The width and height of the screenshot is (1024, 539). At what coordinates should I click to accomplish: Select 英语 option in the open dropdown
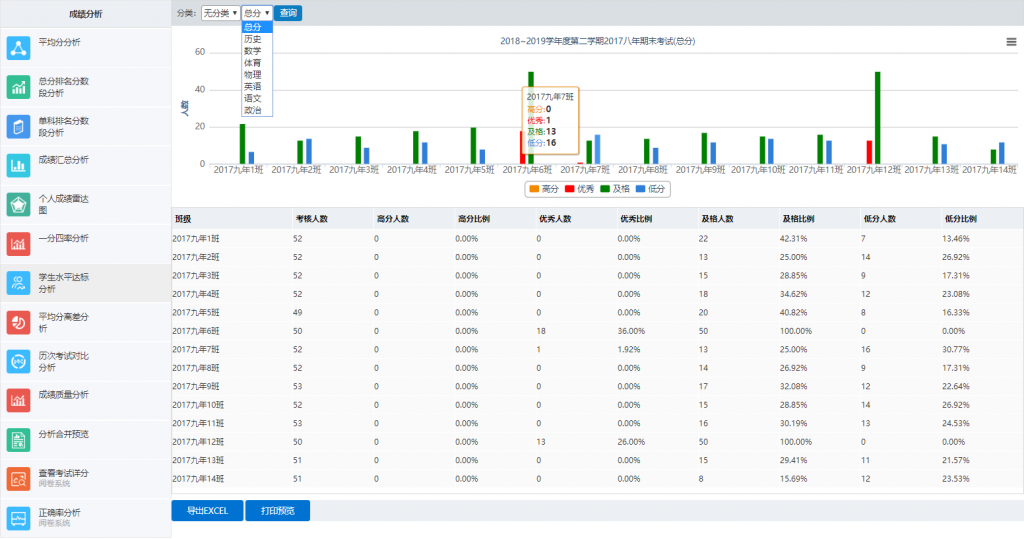[253, 87]
